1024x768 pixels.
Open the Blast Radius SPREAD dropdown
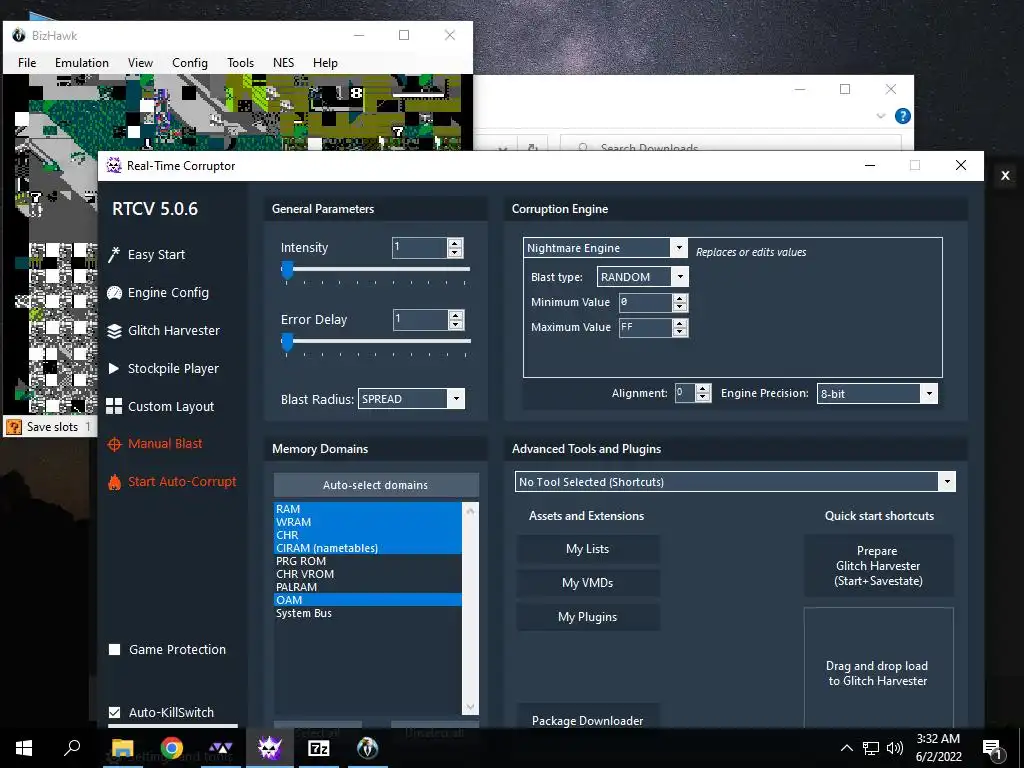pyautogui.click(x=456, y=399)
